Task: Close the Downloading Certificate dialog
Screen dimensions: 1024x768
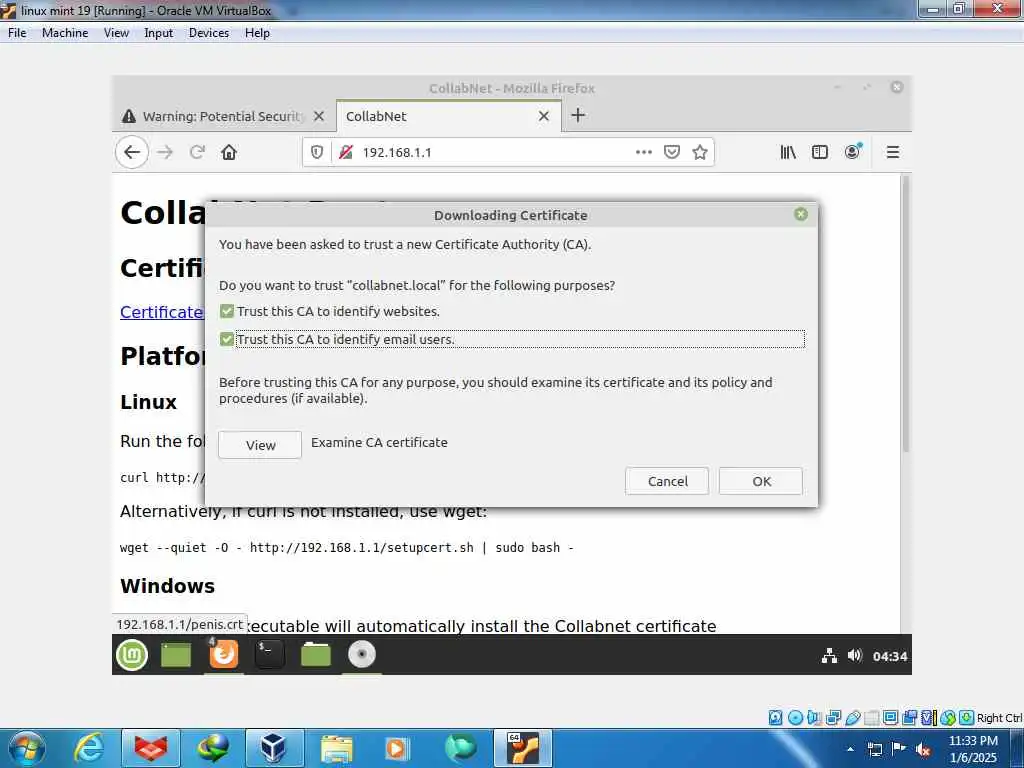Action: pyautogui.click(x=801, y=215)
